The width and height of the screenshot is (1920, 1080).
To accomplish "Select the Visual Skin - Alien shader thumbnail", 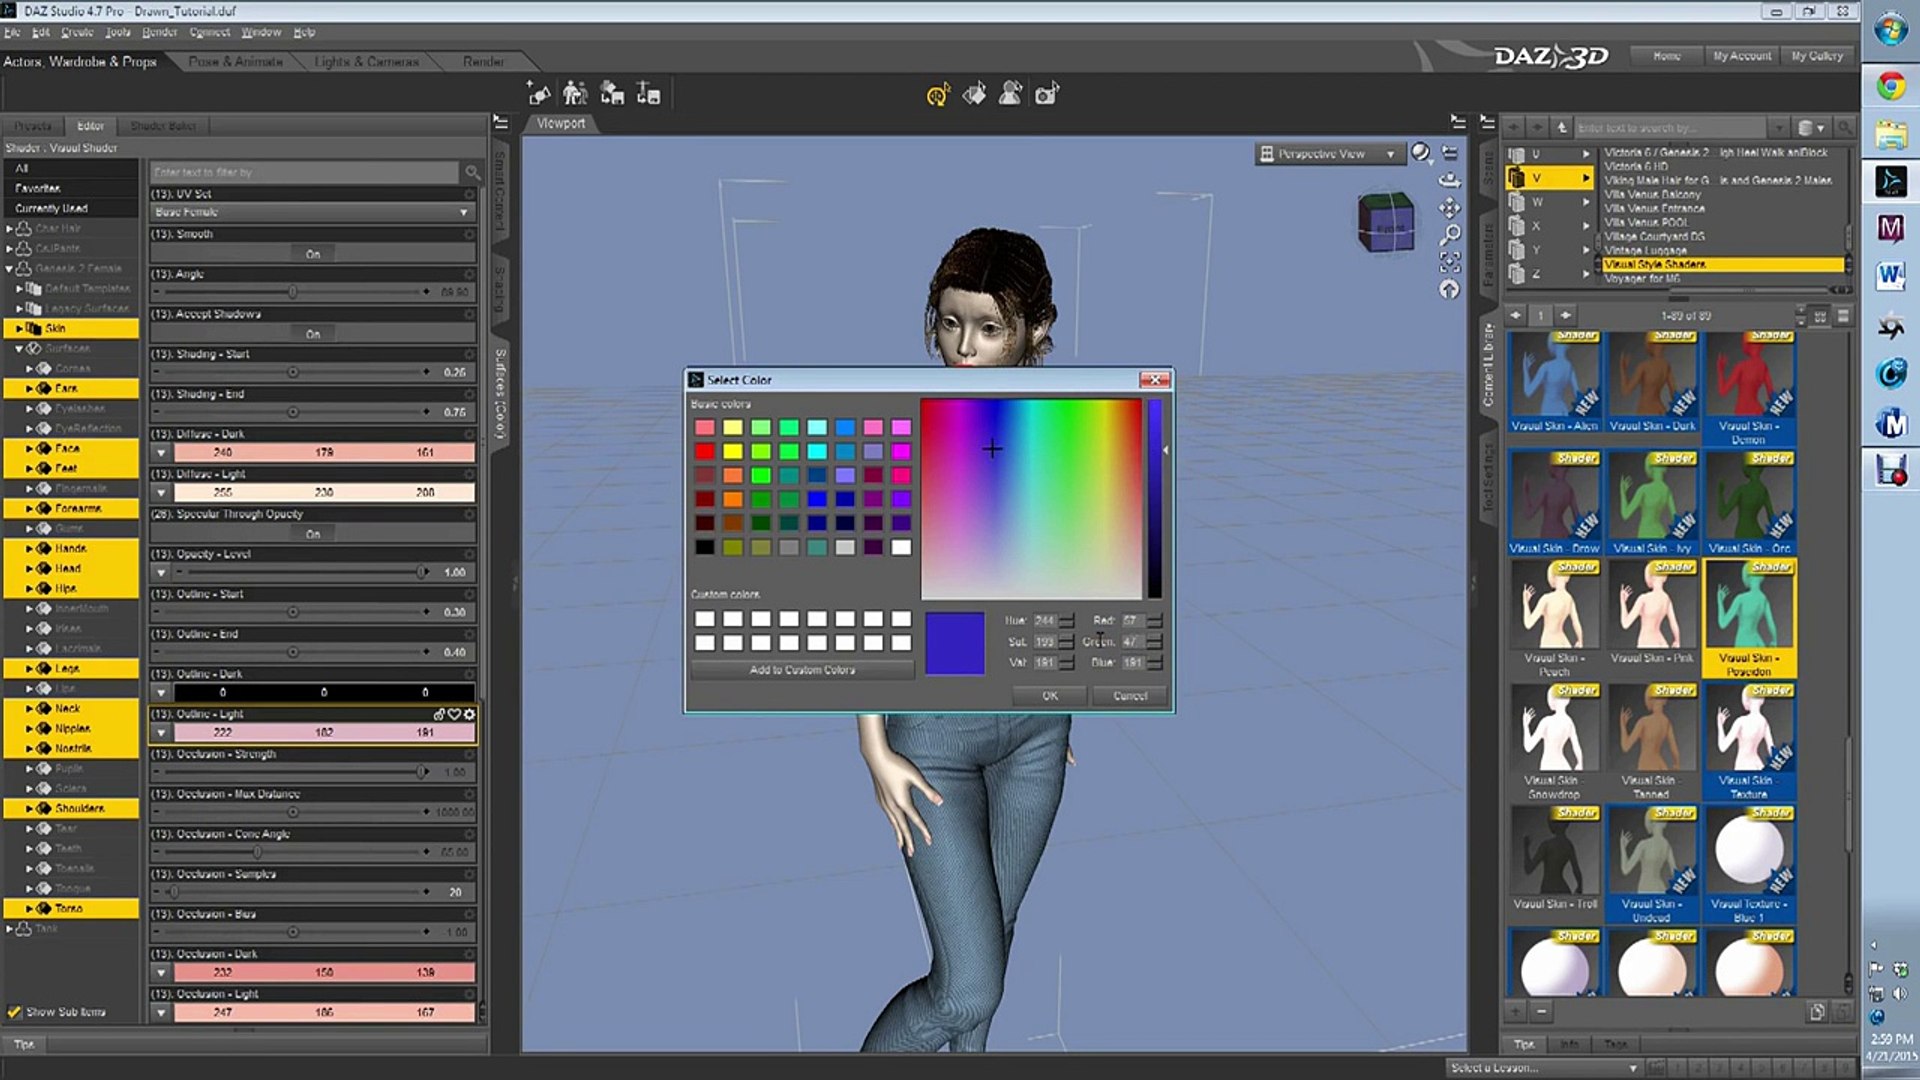I will [x=1554, y=383].
